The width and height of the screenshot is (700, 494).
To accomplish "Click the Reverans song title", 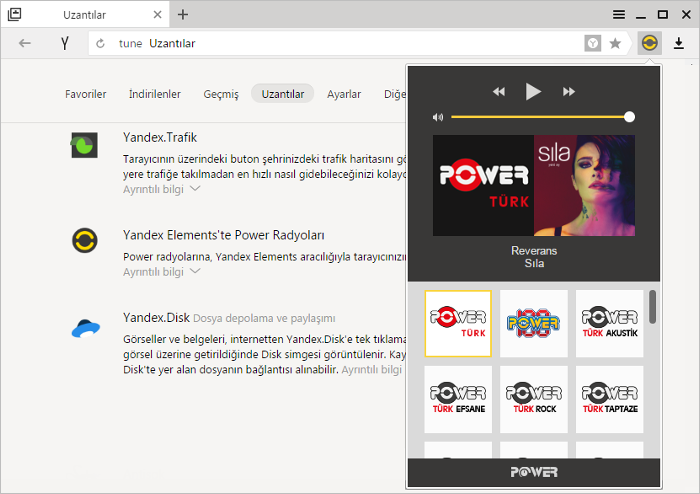I will tap(534, 251).
